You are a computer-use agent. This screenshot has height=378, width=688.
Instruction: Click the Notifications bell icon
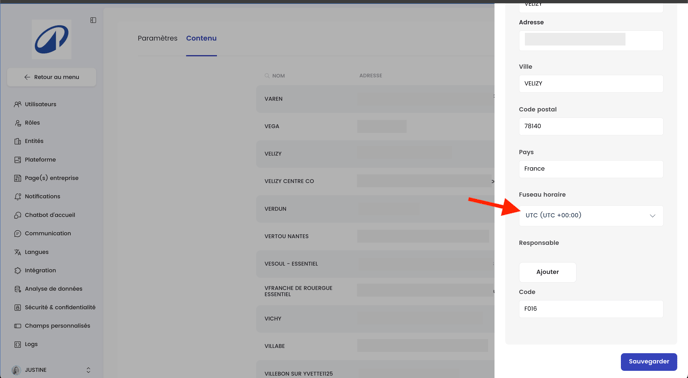[17, 197]
